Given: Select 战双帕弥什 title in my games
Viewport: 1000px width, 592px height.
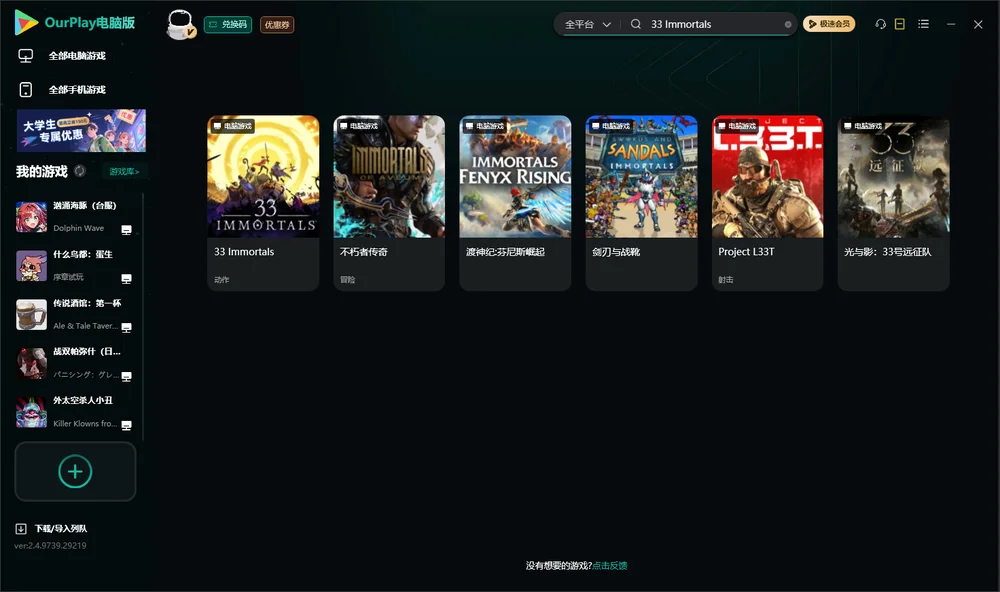Looking at the screenshot, I should (87, 352).
